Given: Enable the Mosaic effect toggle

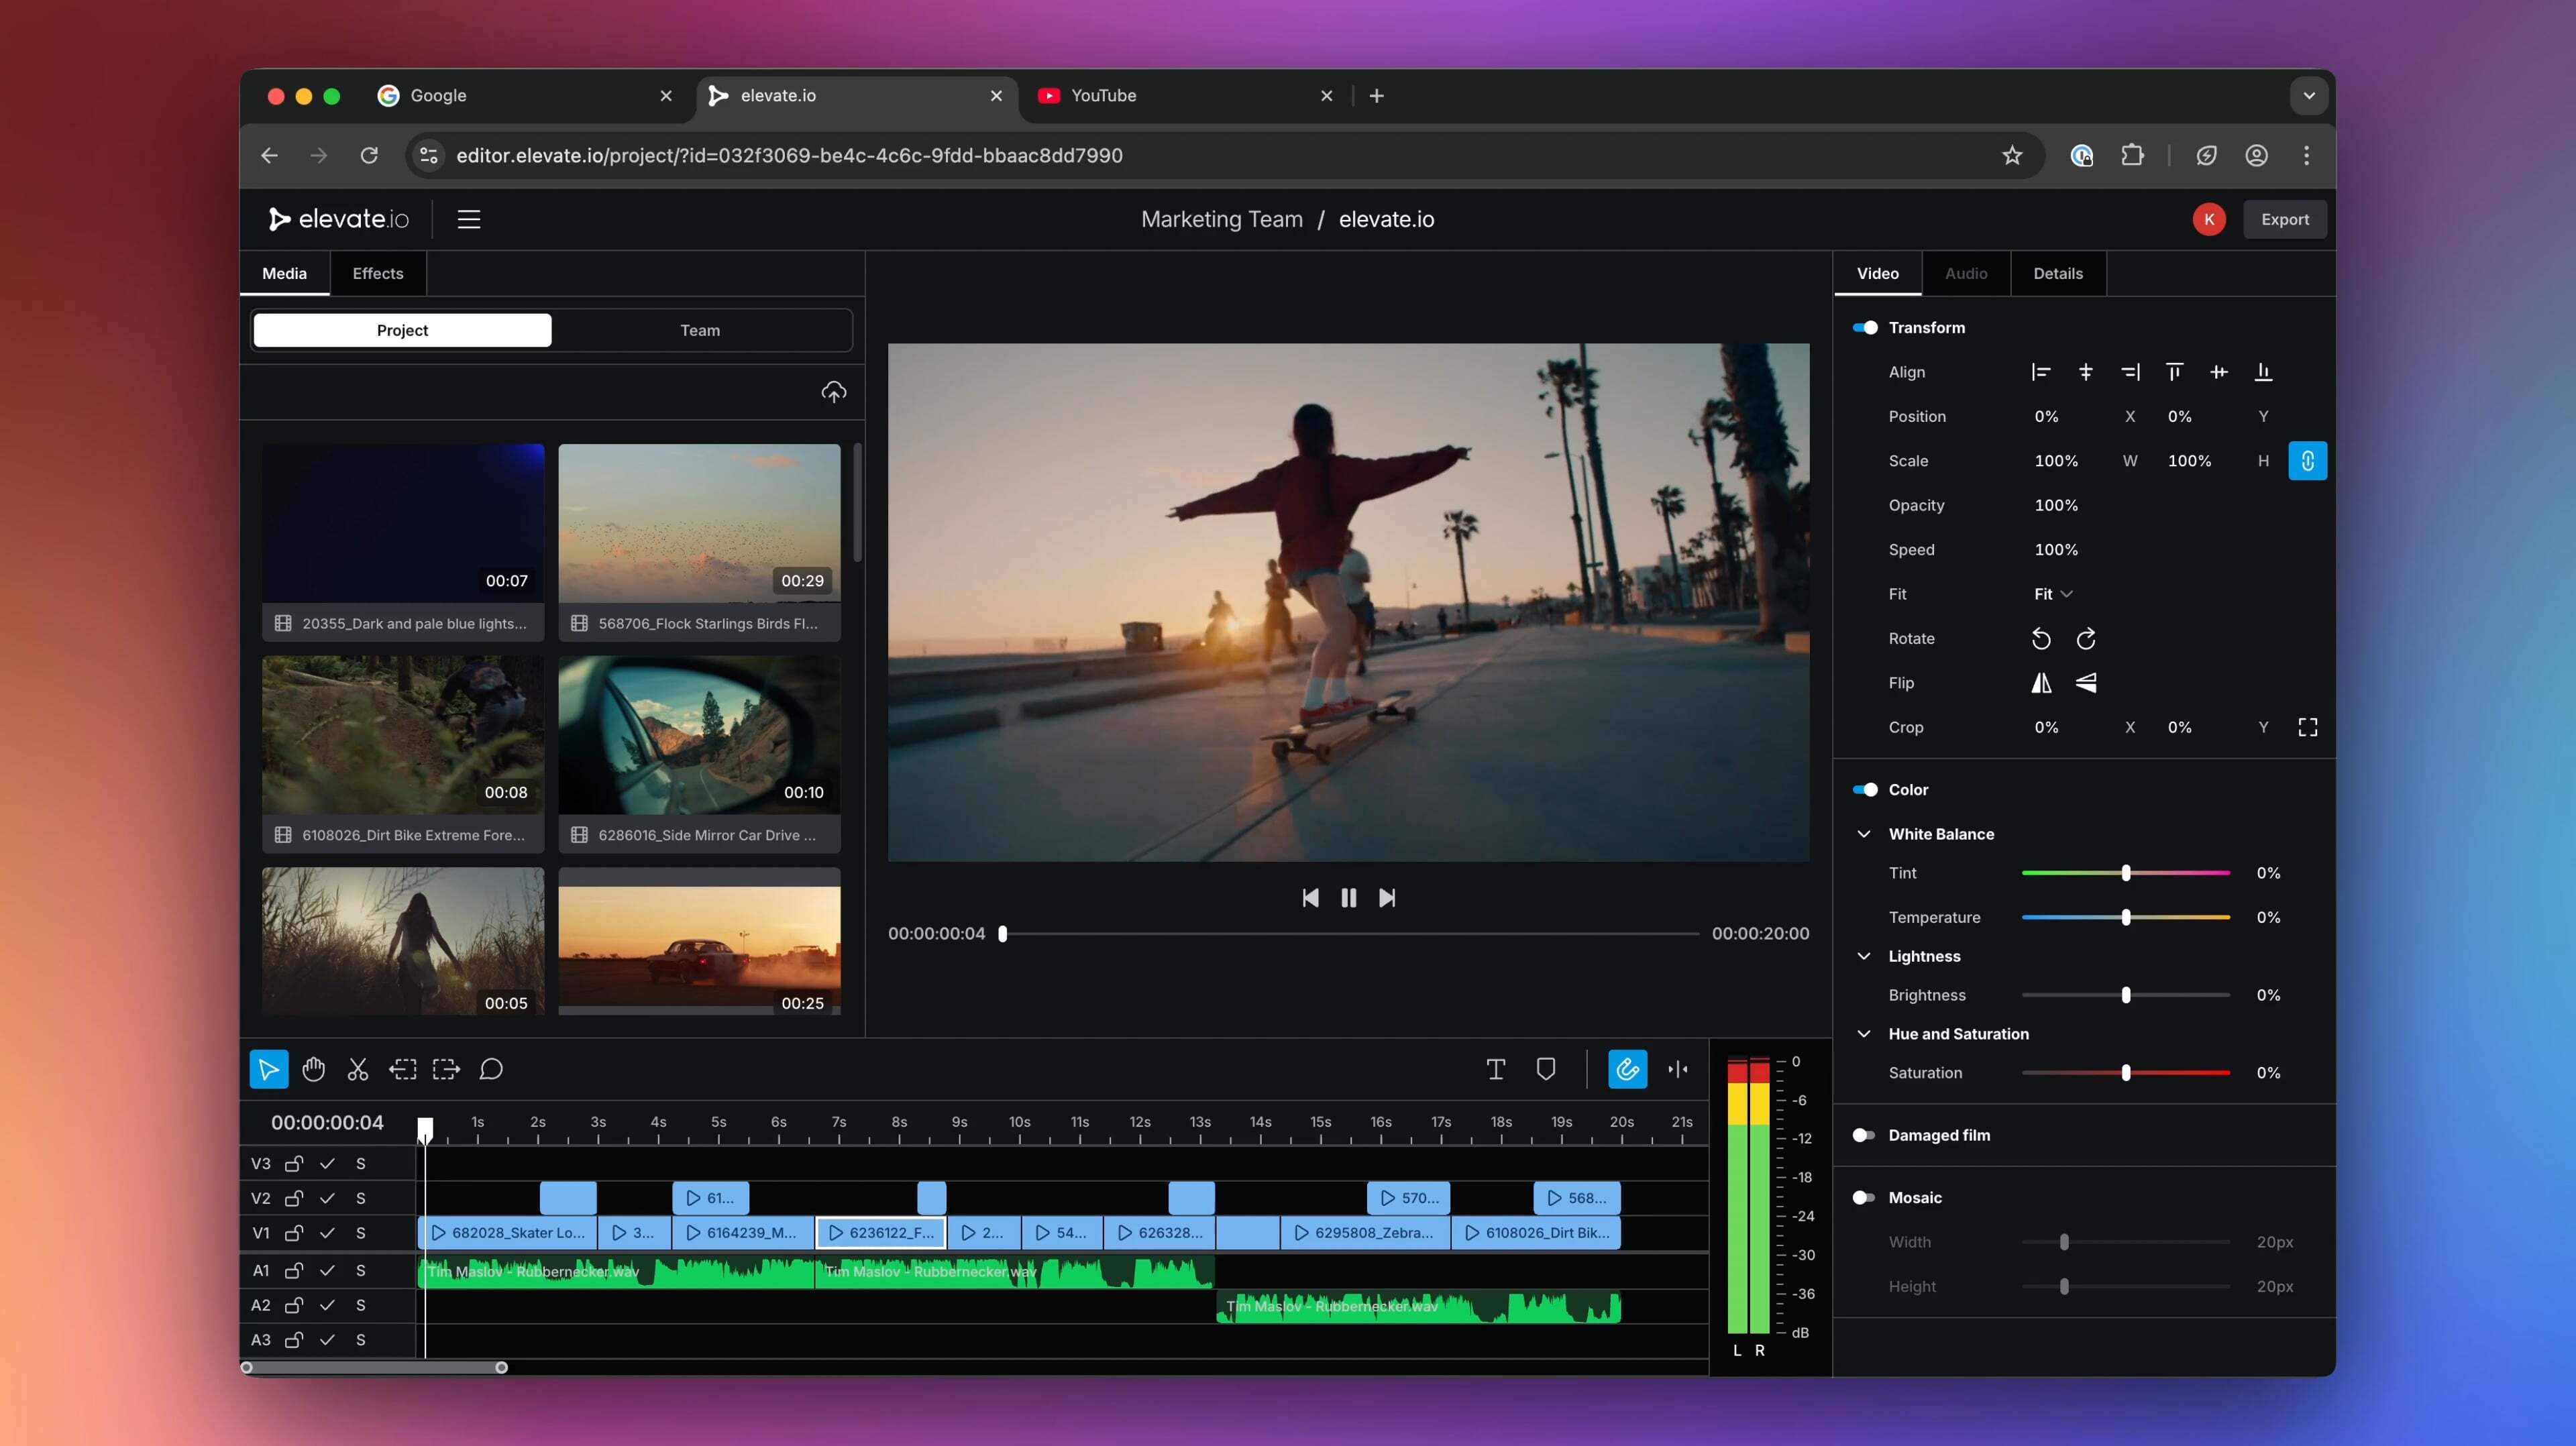Looking at the screenshot, I should [1863, 1198].
